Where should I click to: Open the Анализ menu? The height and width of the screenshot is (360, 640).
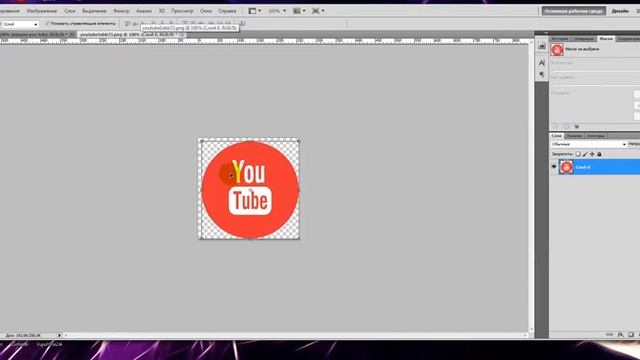(144, 11)
